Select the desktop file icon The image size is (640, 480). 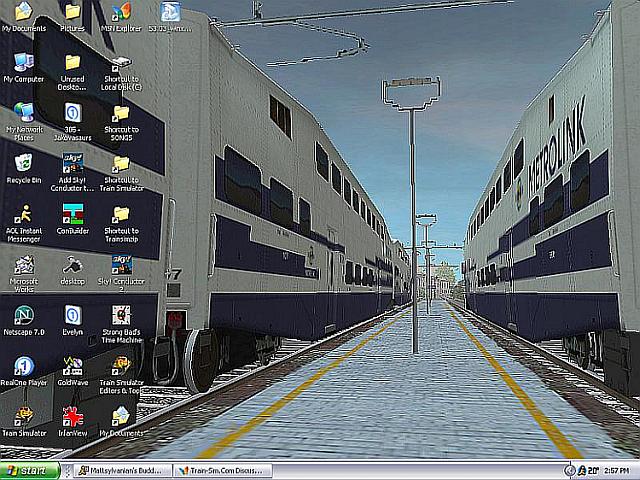(73, 269)
